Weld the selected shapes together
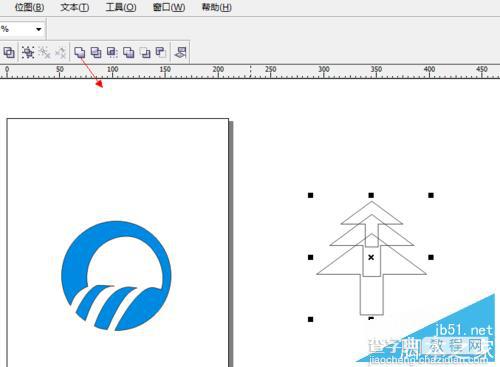500x367 pixels. pos(80,52)
